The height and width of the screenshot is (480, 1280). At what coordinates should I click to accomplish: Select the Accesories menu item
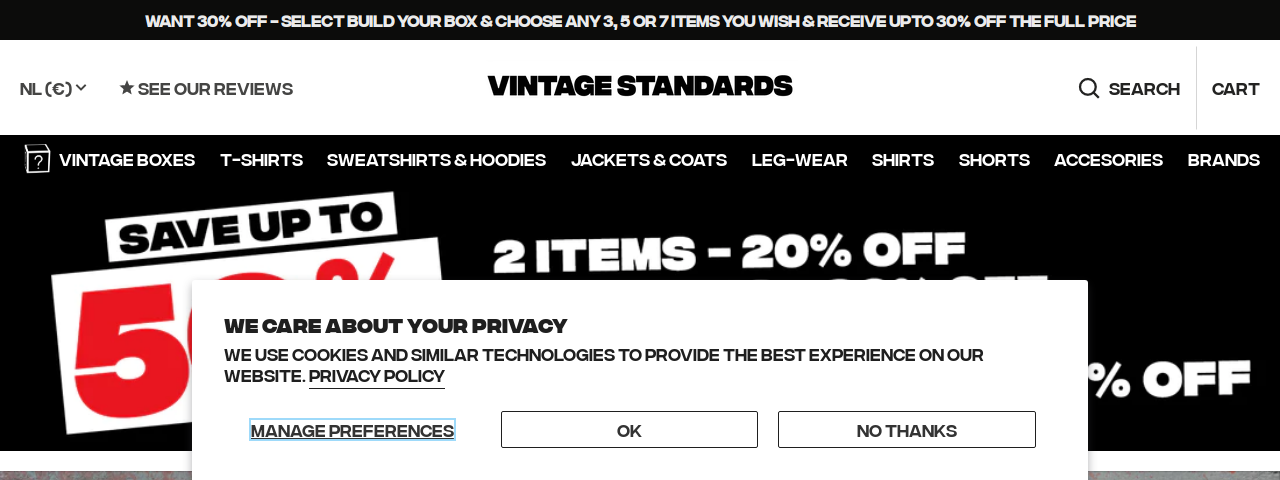click(x=1108, y=160)
